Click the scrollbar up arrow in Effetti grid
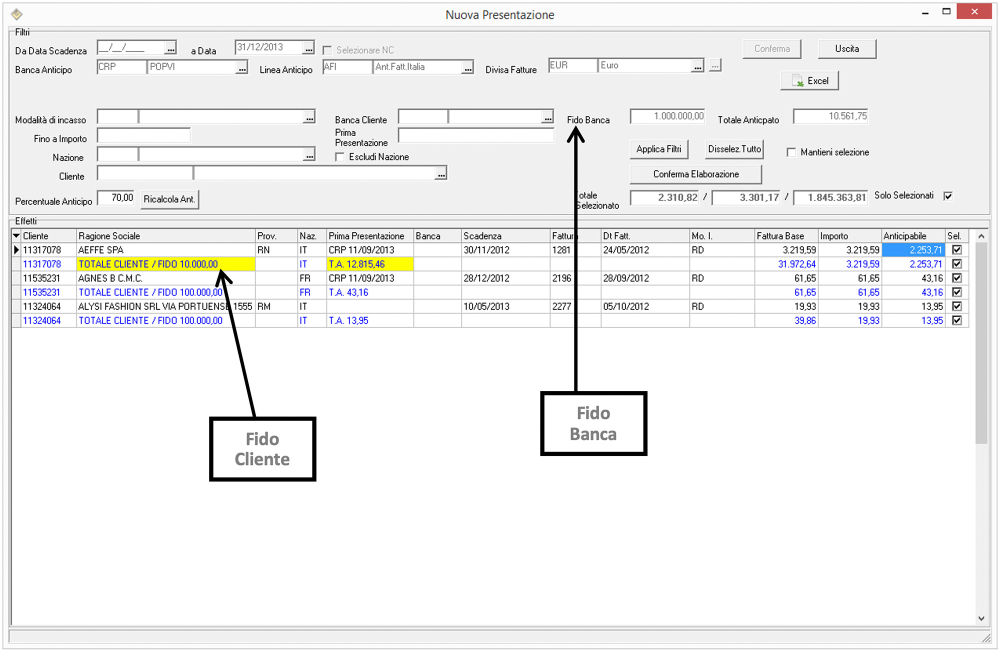 981,236
